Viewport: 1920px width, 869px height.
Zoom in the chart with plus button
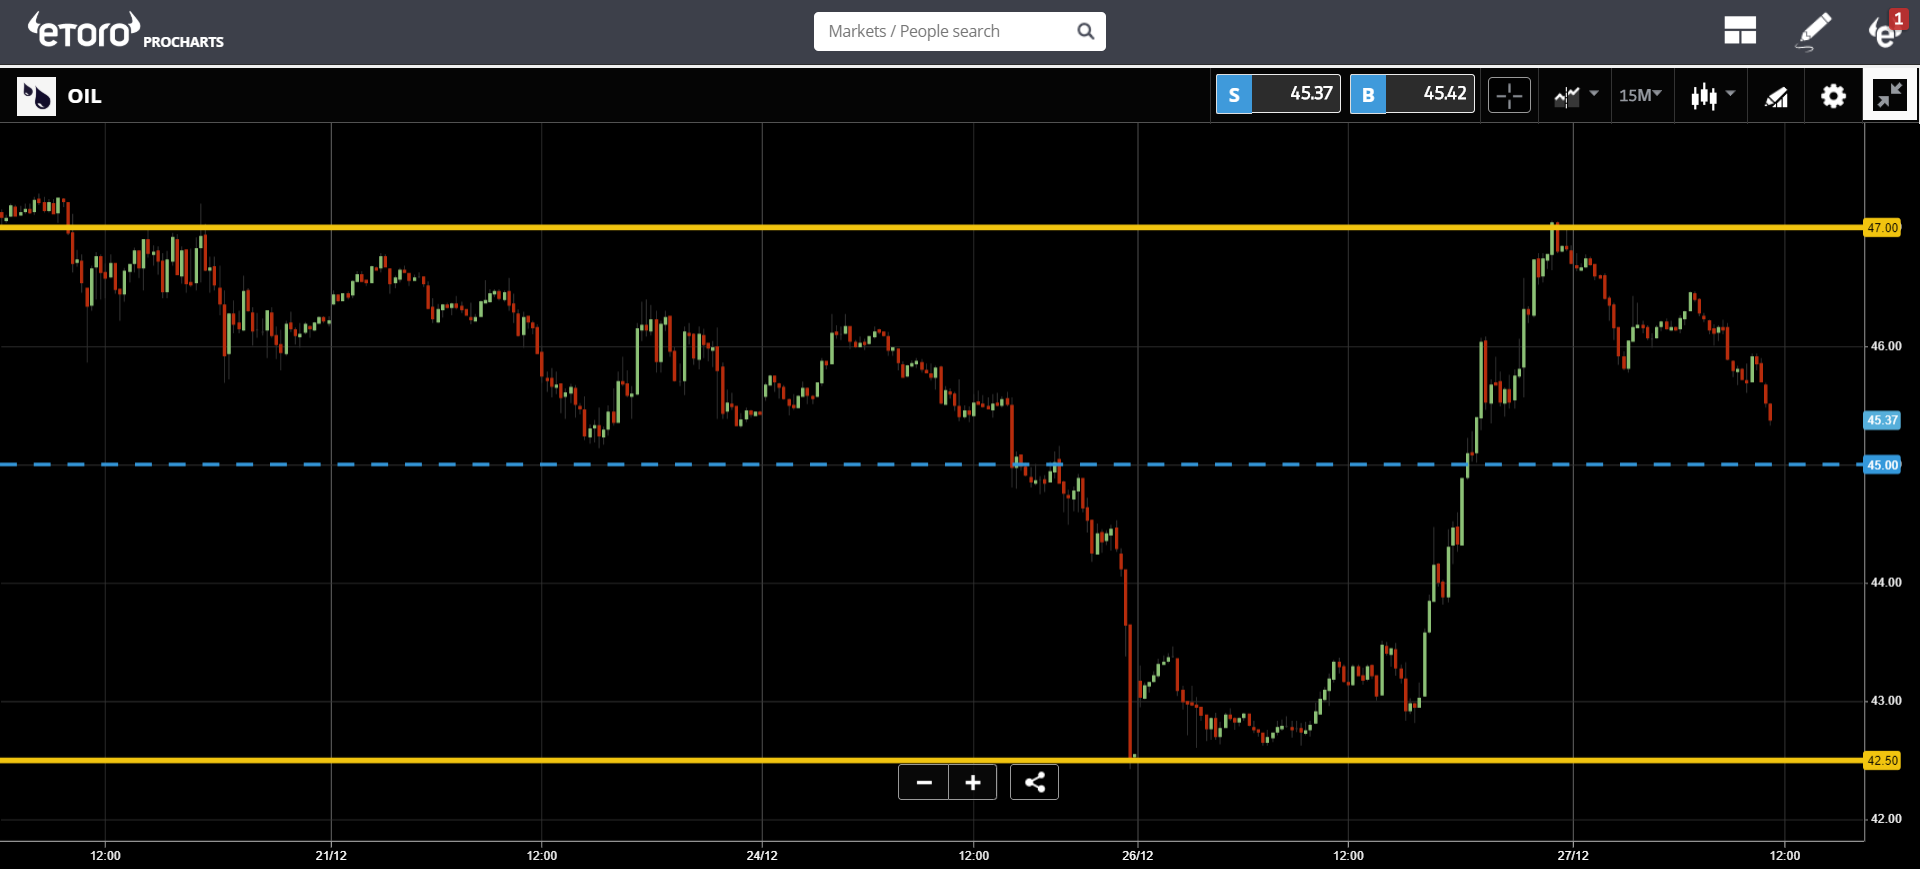[973, 782]
